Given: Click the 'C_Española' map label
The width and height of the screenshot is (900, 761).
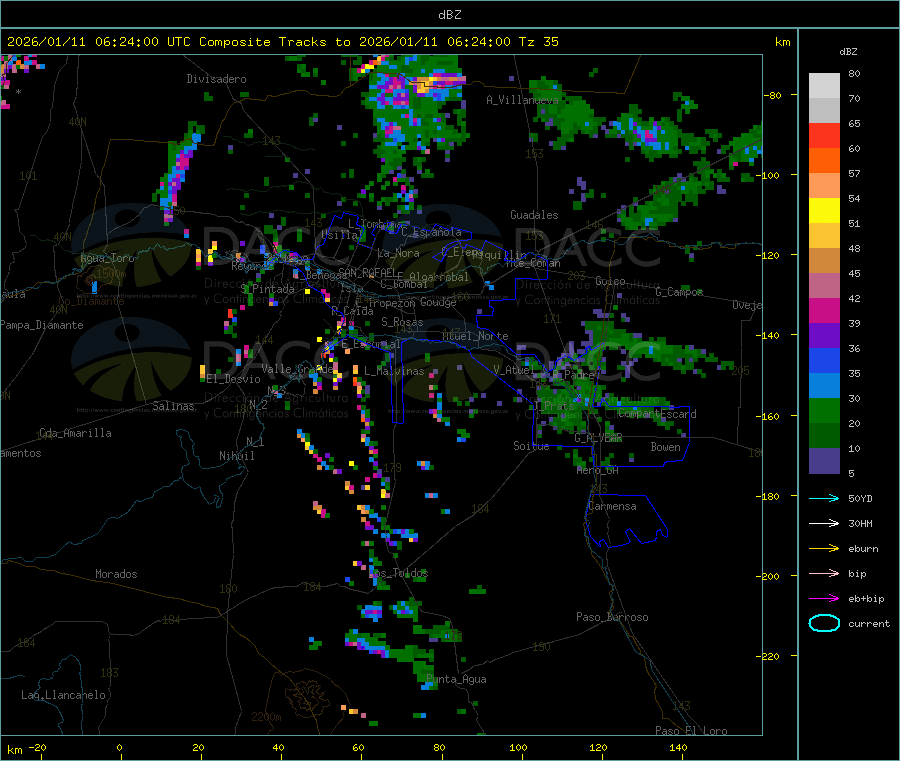Looking at the screenshot, I should pyautogui.click(x=431, y=232).
